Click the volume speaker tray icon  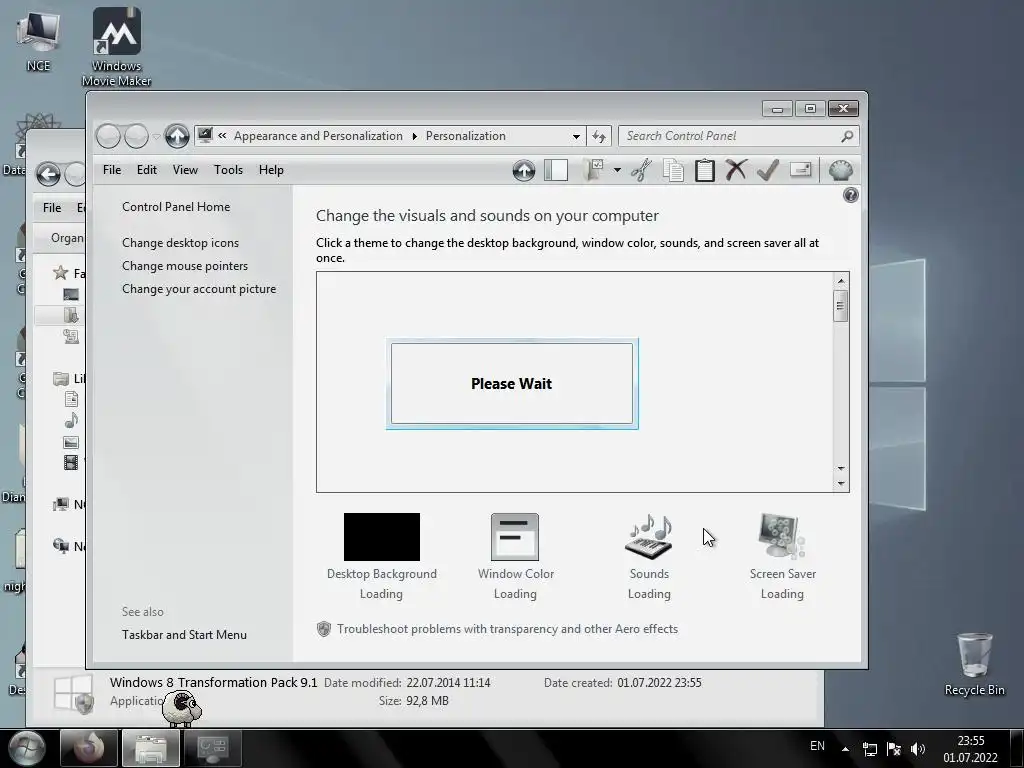point(918,749)
